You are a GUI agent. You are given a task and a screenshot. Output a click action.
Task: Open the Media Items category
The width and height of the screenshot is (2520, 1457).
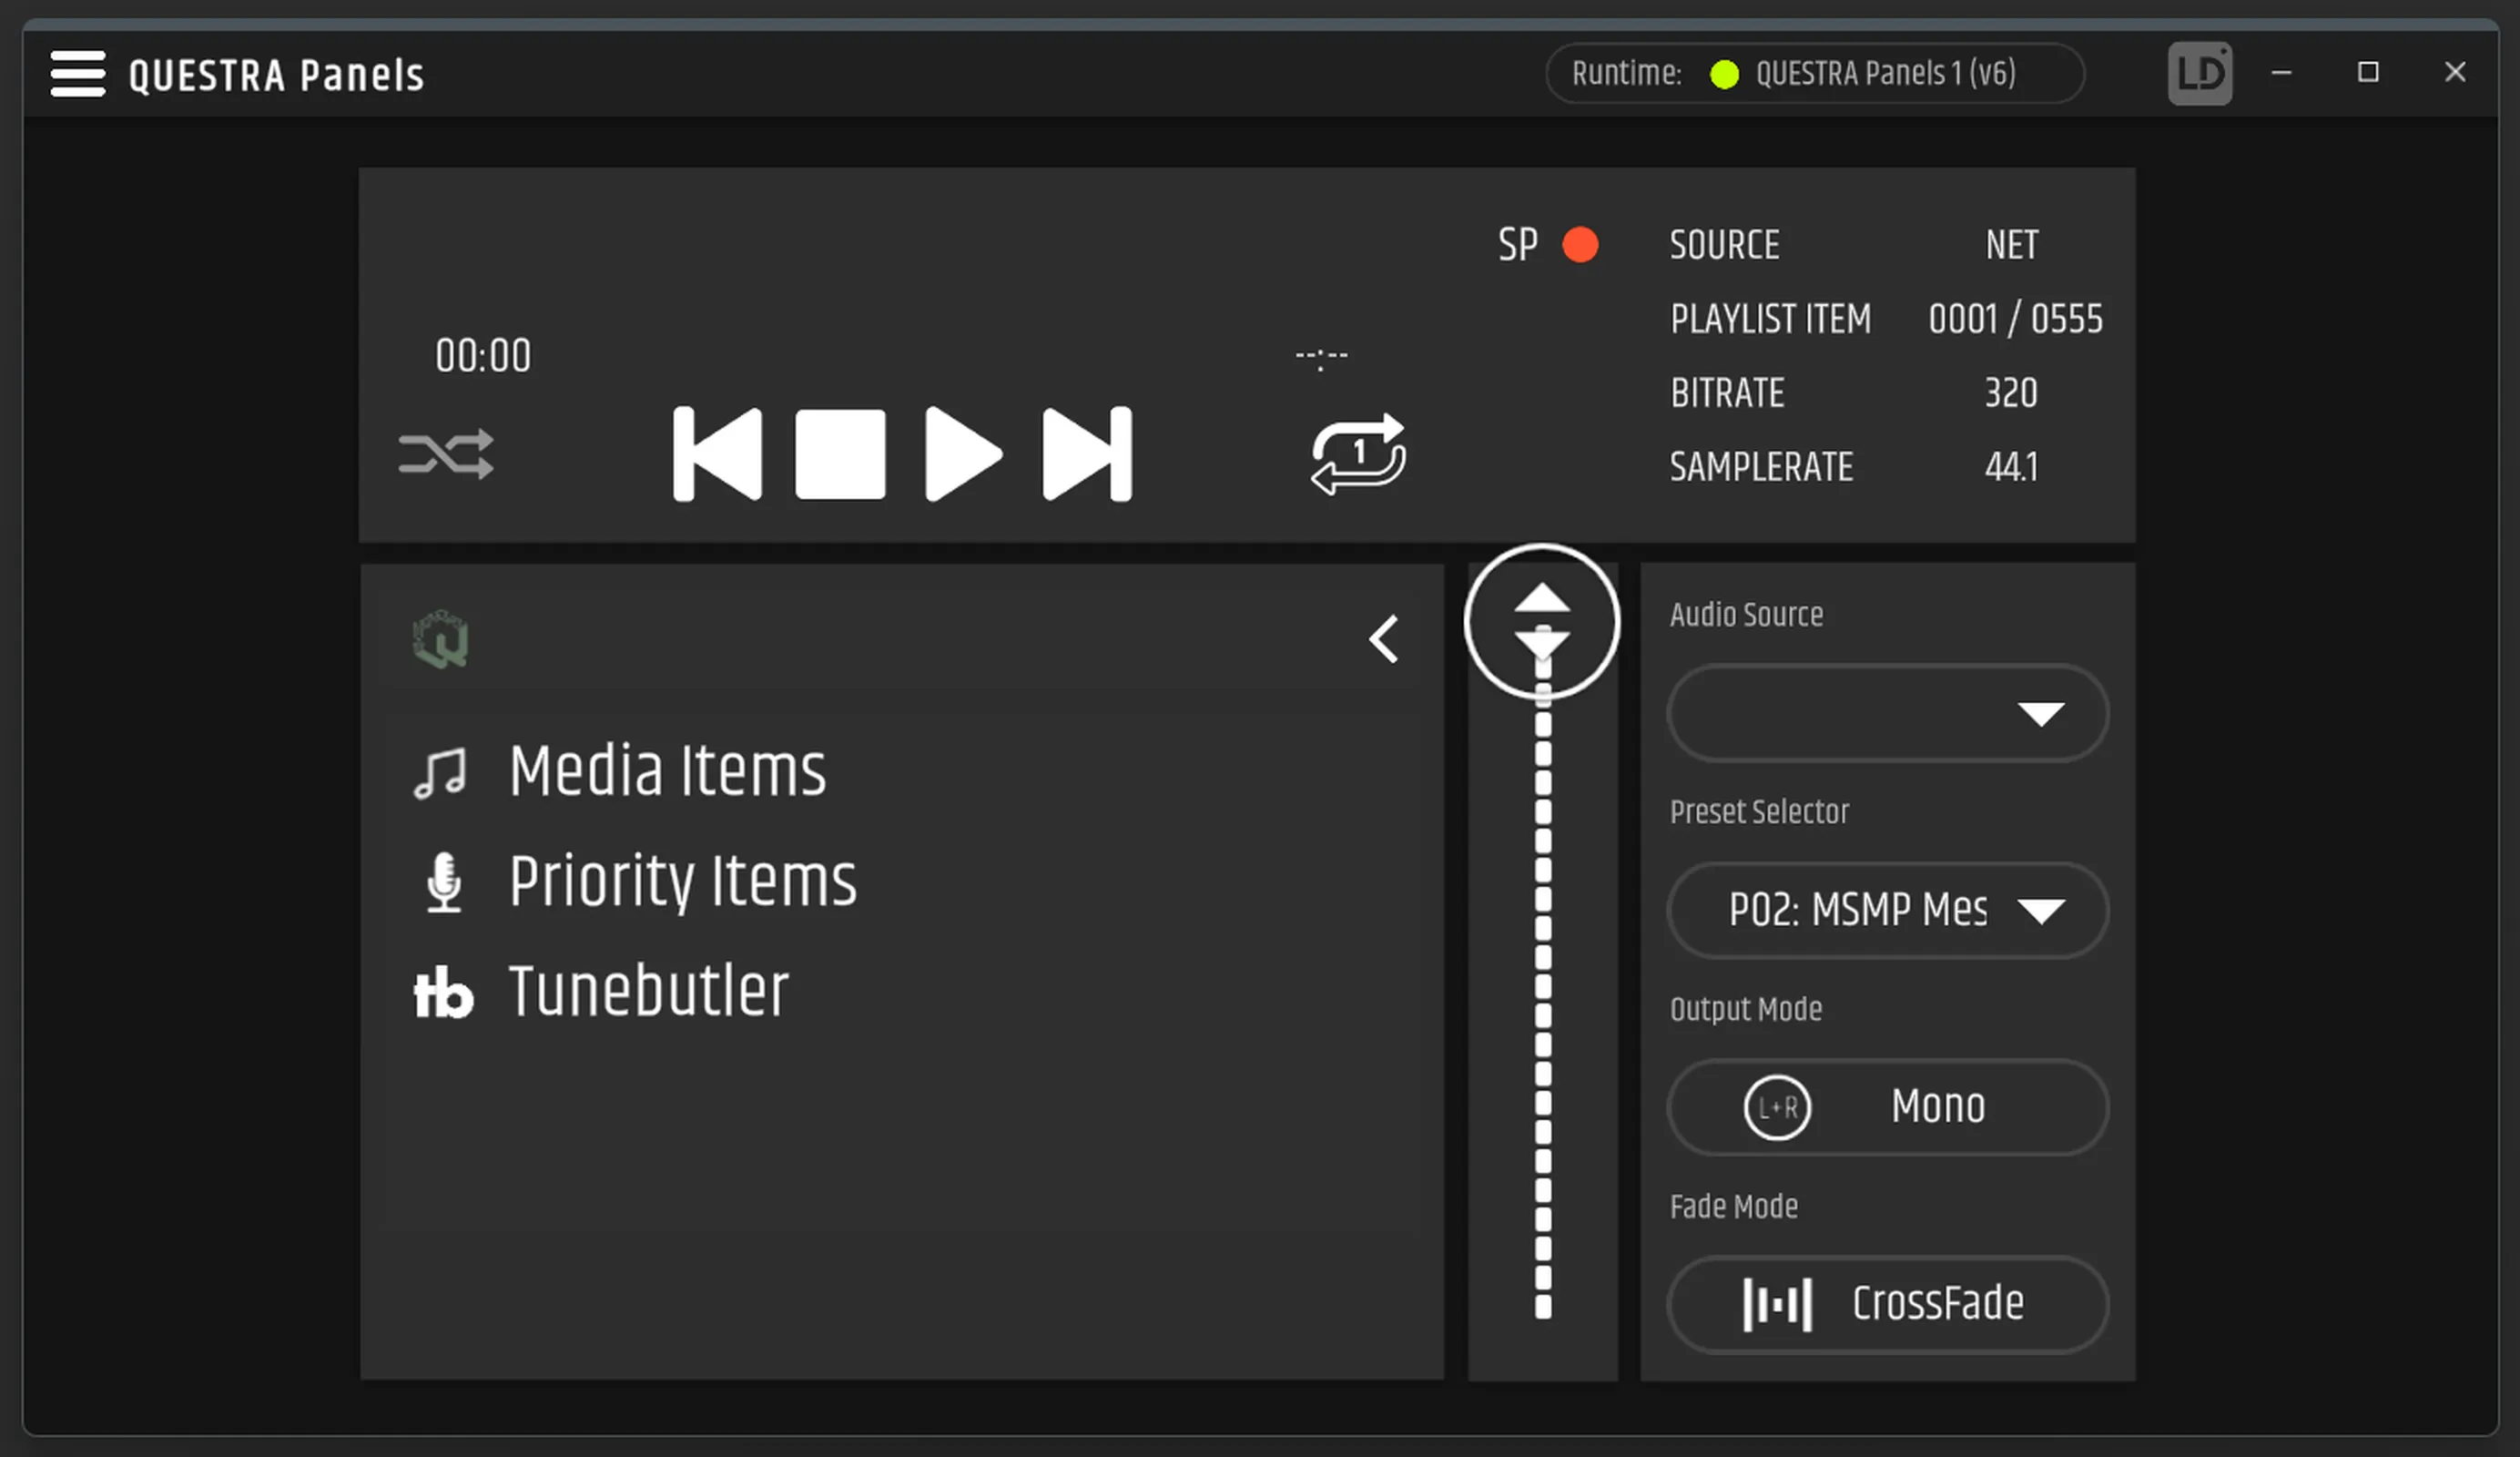pos(666,771)
